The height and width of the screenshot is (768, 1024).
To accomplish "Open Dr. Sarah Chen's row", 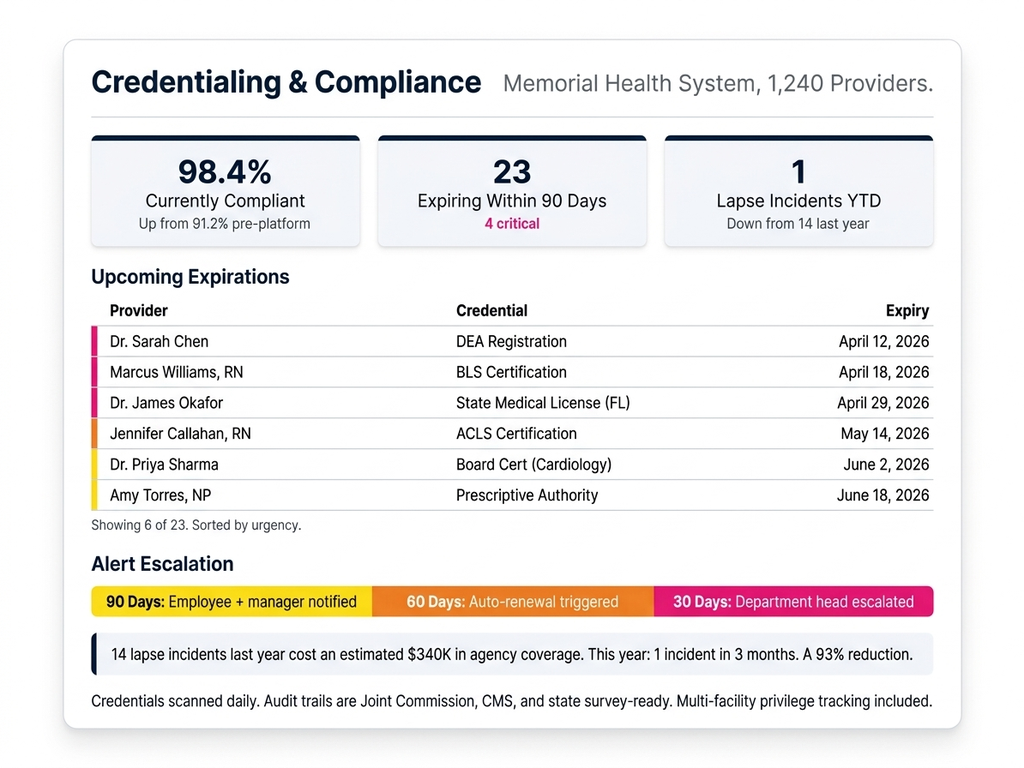I will click(x=510, y=342).
